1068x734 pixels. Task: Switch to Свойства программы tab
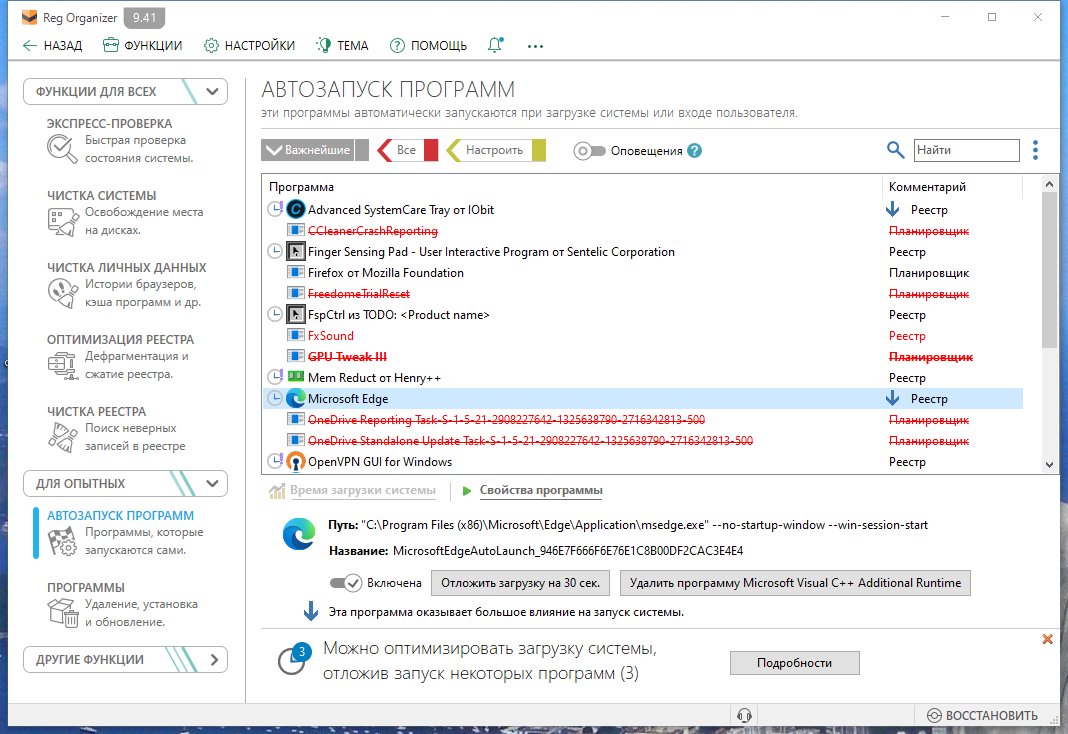point(541,490)
